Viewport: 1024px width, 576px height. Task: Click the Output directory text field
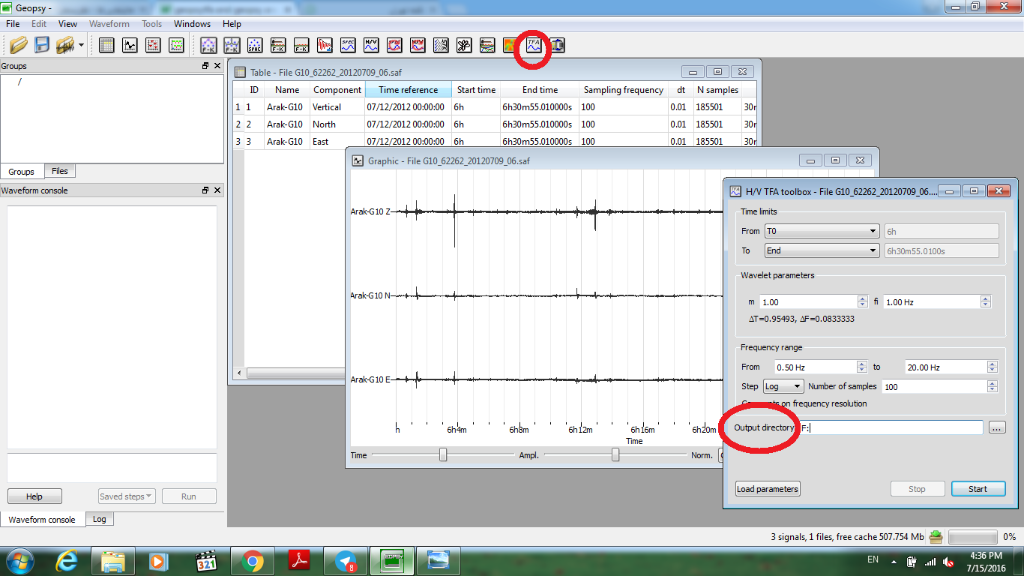890,428
